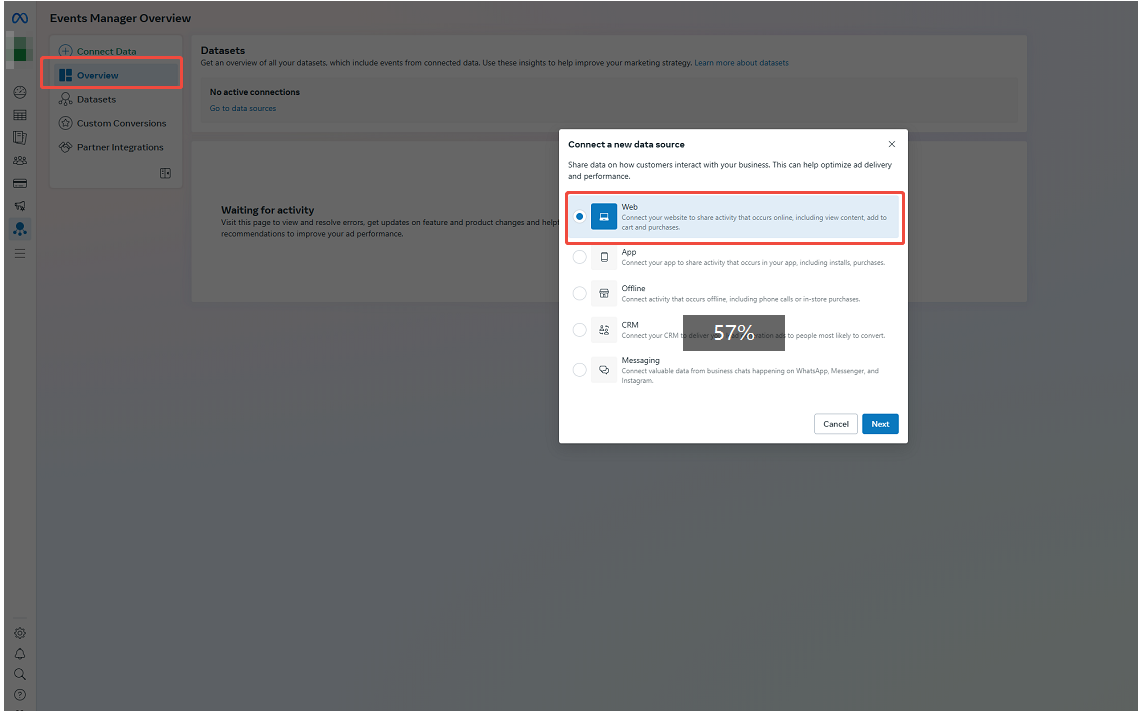Open the Events Manager icon in left rail
1138x711 pixels.
click(x=20, y=229)
